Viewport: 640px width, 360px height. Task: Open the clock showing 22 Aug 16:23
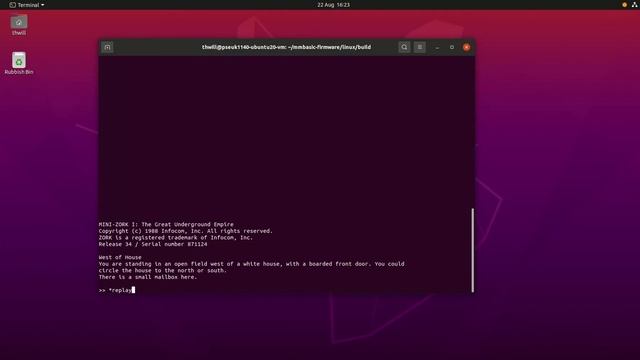click(333, 5)
